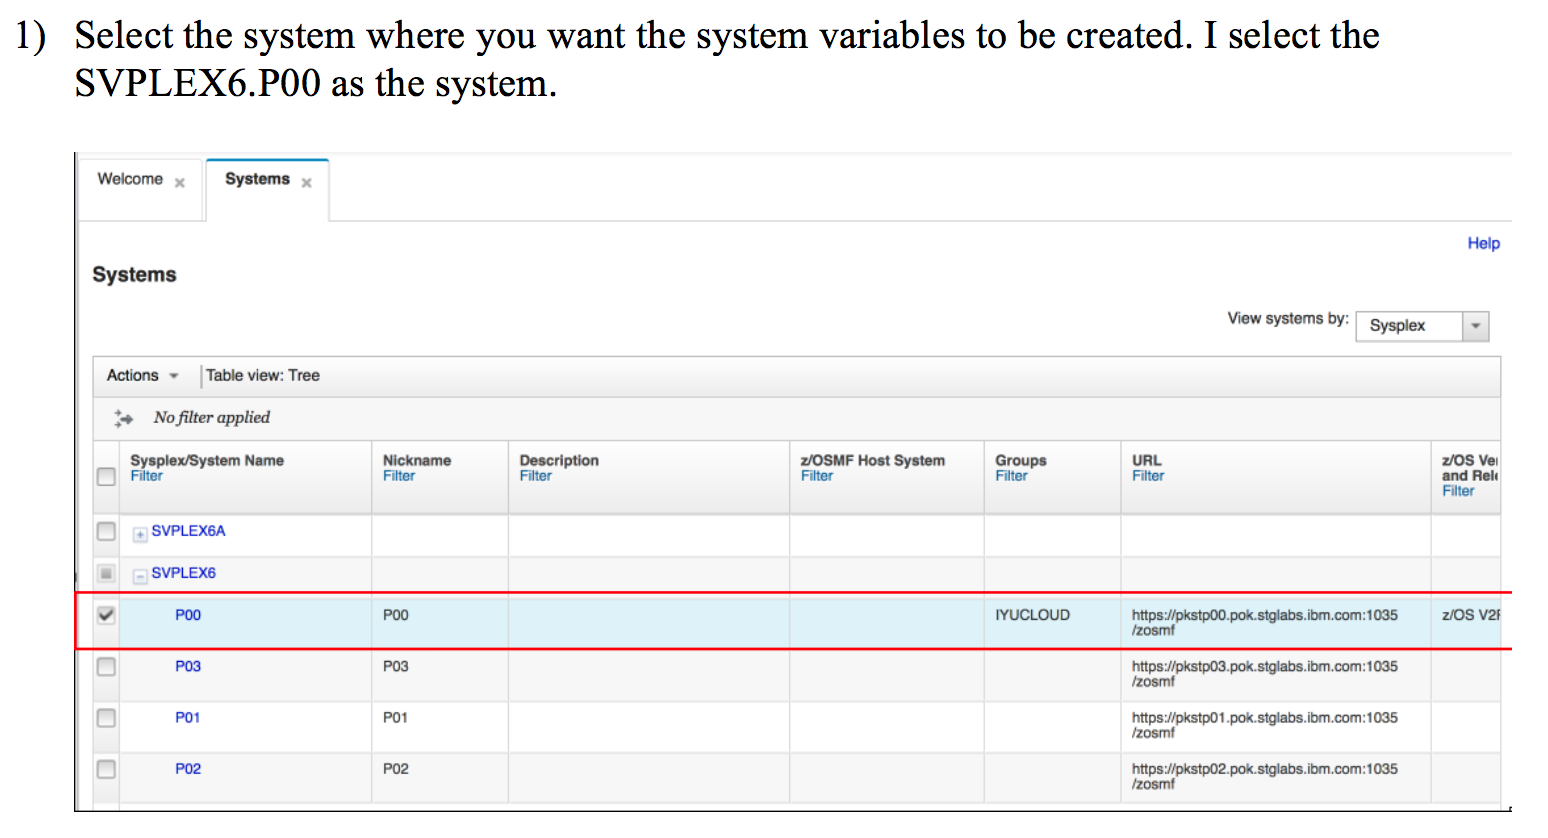Click Filter under the URL column
1548x838 pixels.
[x=1146, y=475]
